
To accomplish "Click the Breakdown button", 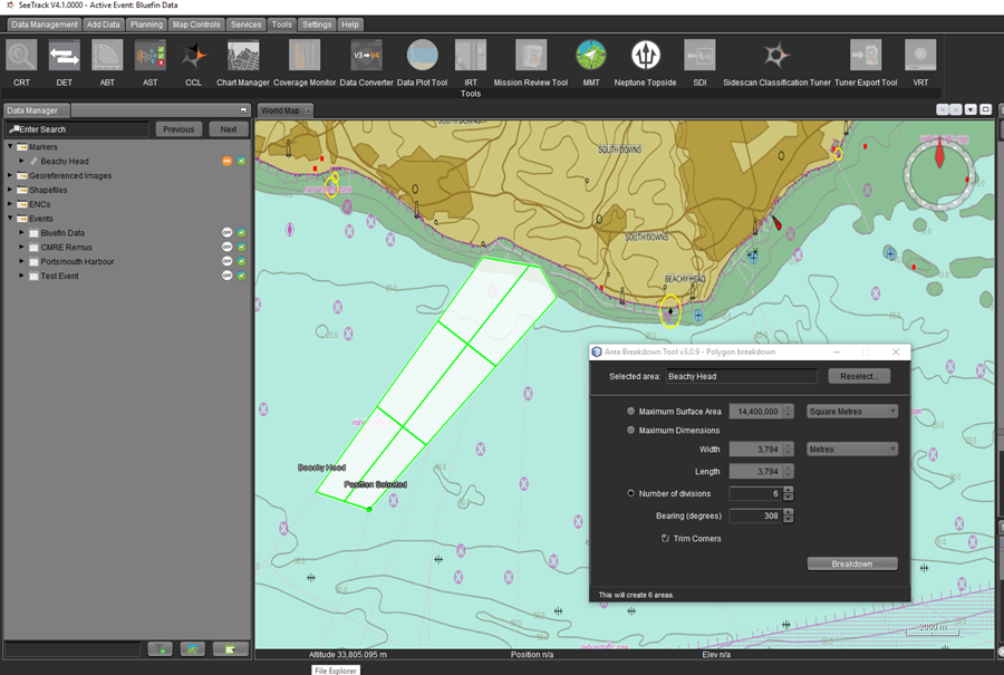I will click(x=852, y=564).
